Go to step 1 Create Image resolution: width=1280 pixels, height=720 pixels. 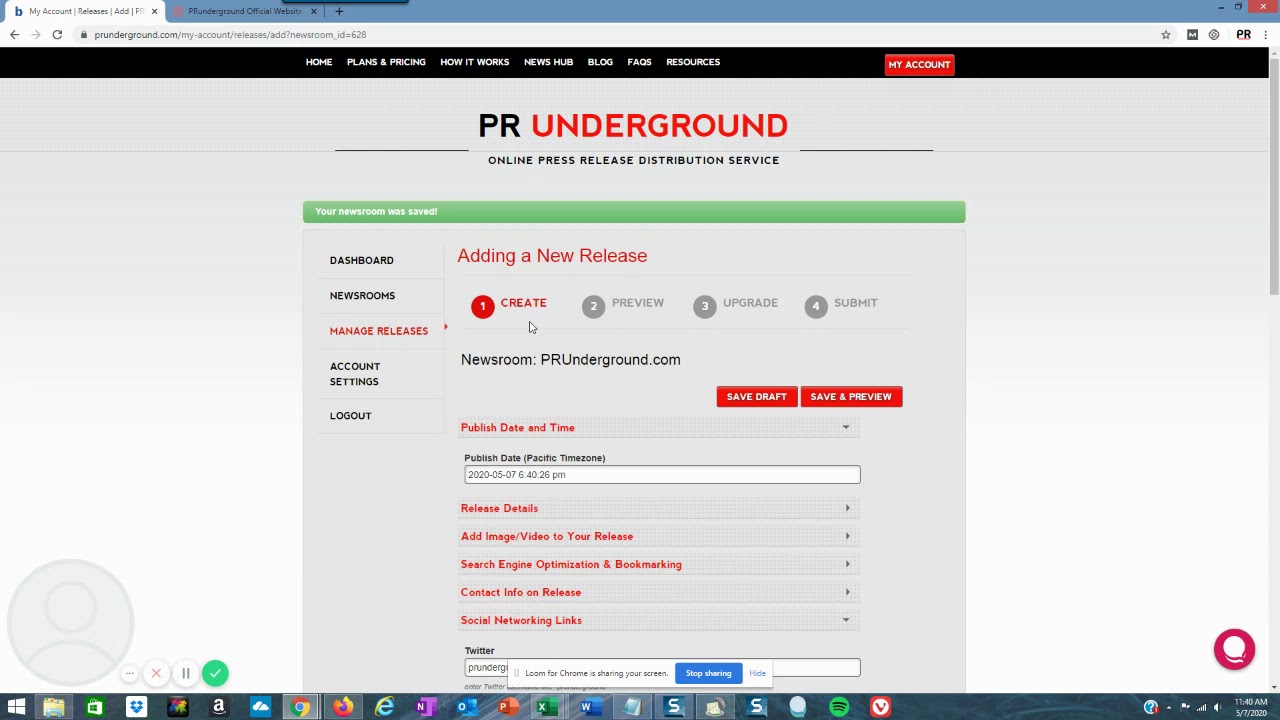click(x=510, y=305)
